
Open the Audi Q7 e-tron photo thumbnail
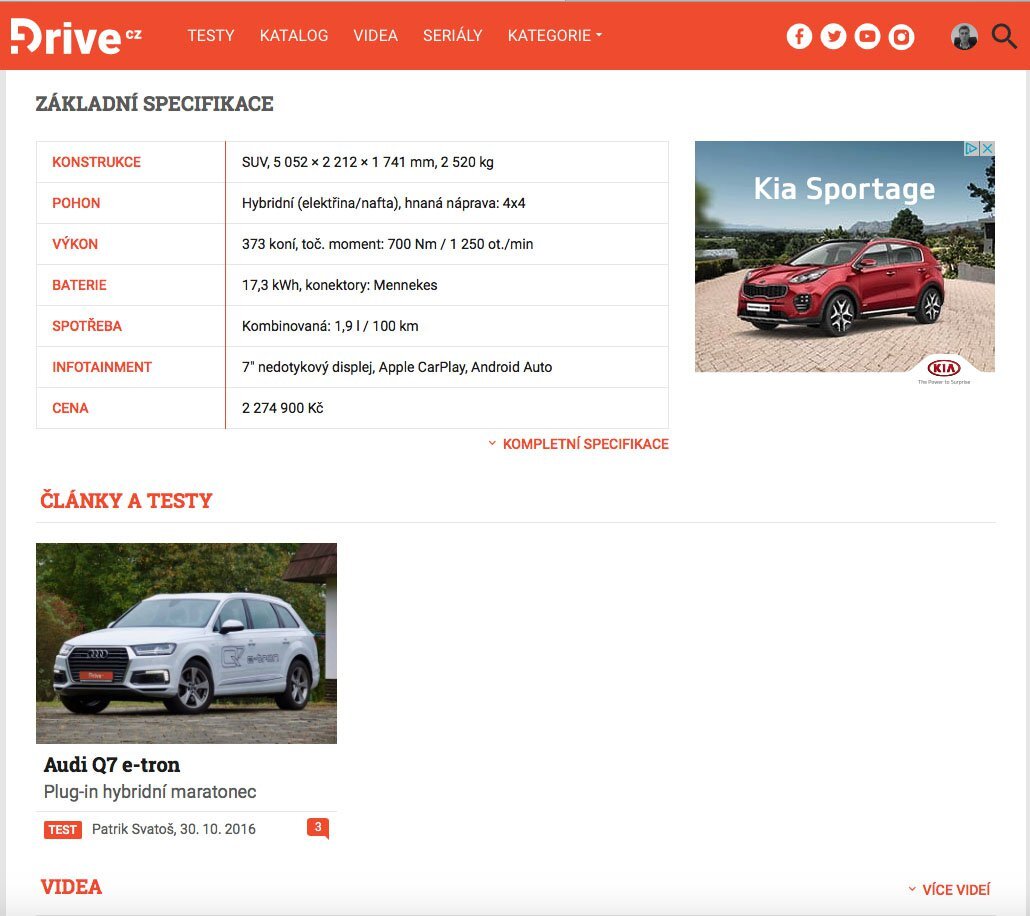click(x=186, y=642)
